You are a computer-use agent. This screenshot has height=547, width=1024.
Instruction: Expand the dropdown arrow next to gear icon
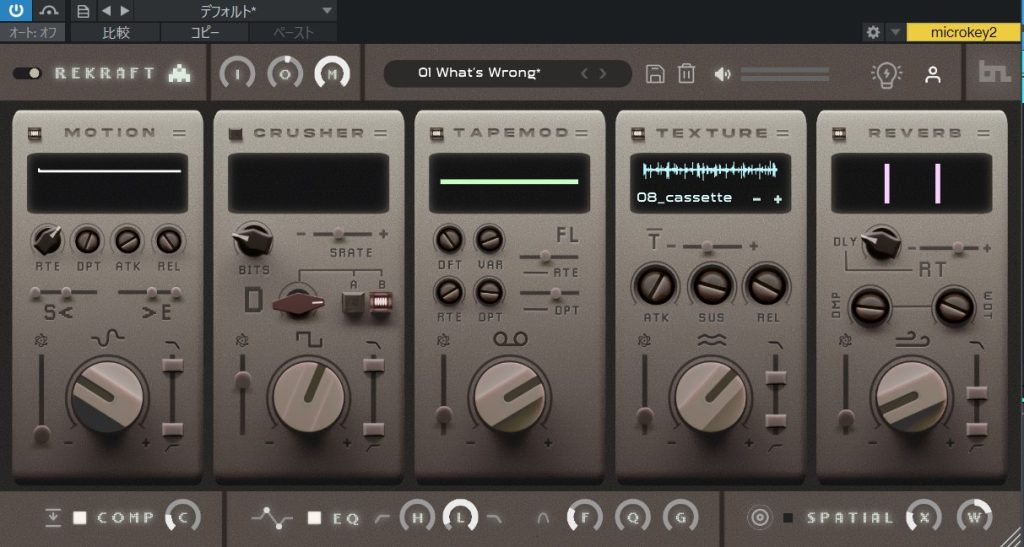(x=895, y=32)
